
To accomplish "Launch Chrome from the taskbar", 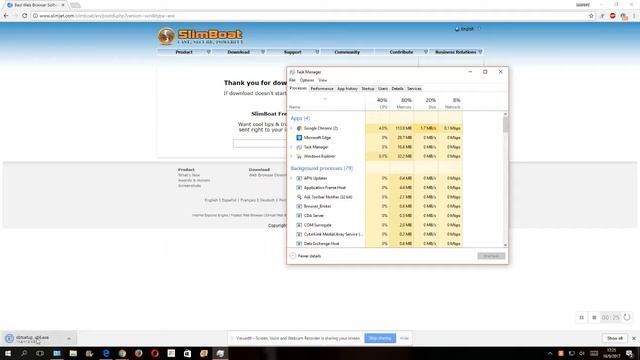I will 122,353.
